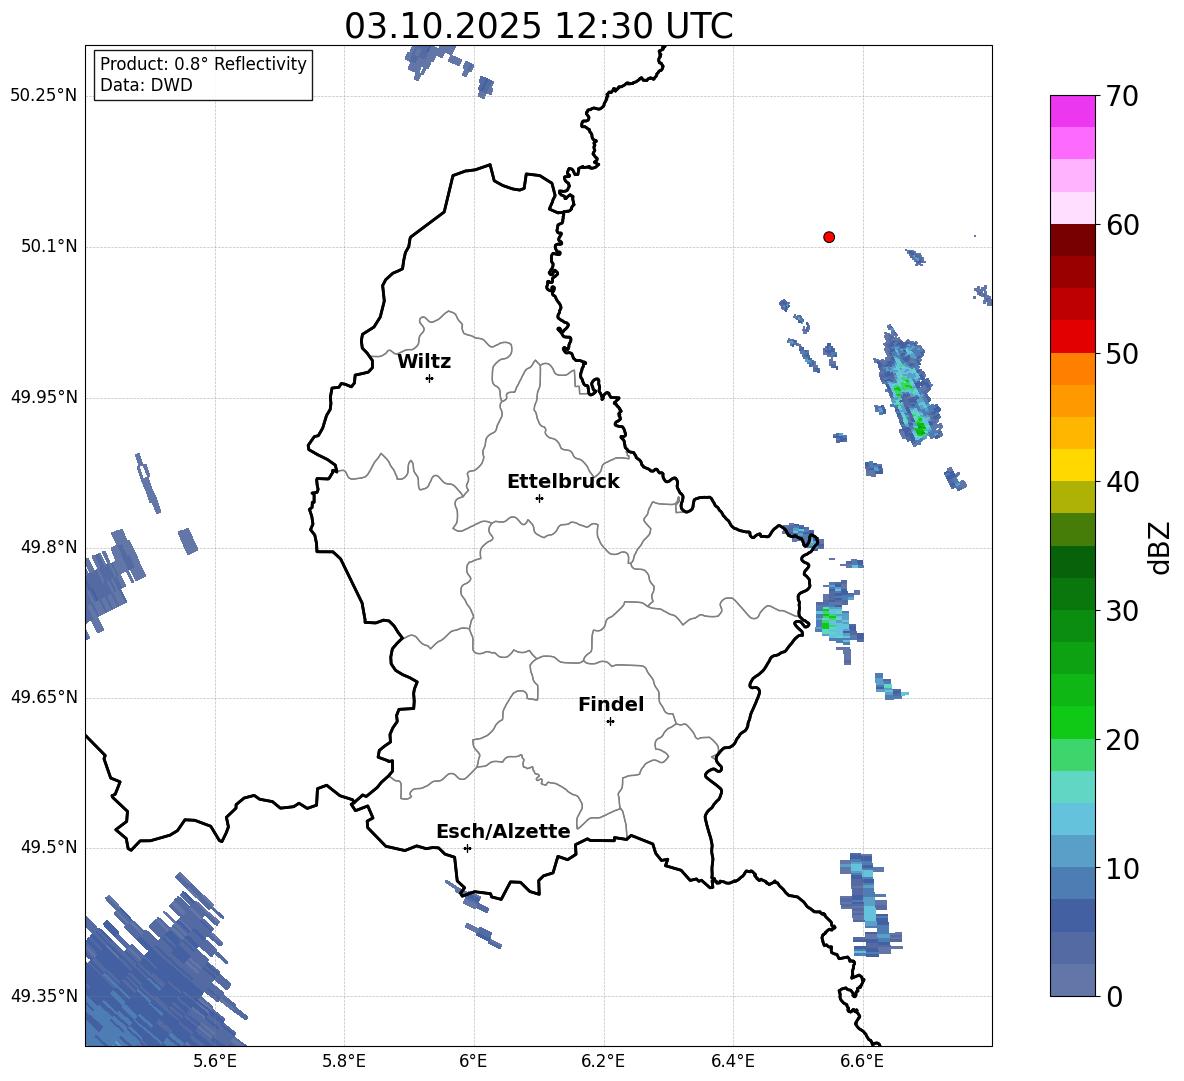Image resolution: width=1184 pixels, height=1081 pixels.
Task: Click the 40 value on the colorbar
Action: pos(1122,482)
